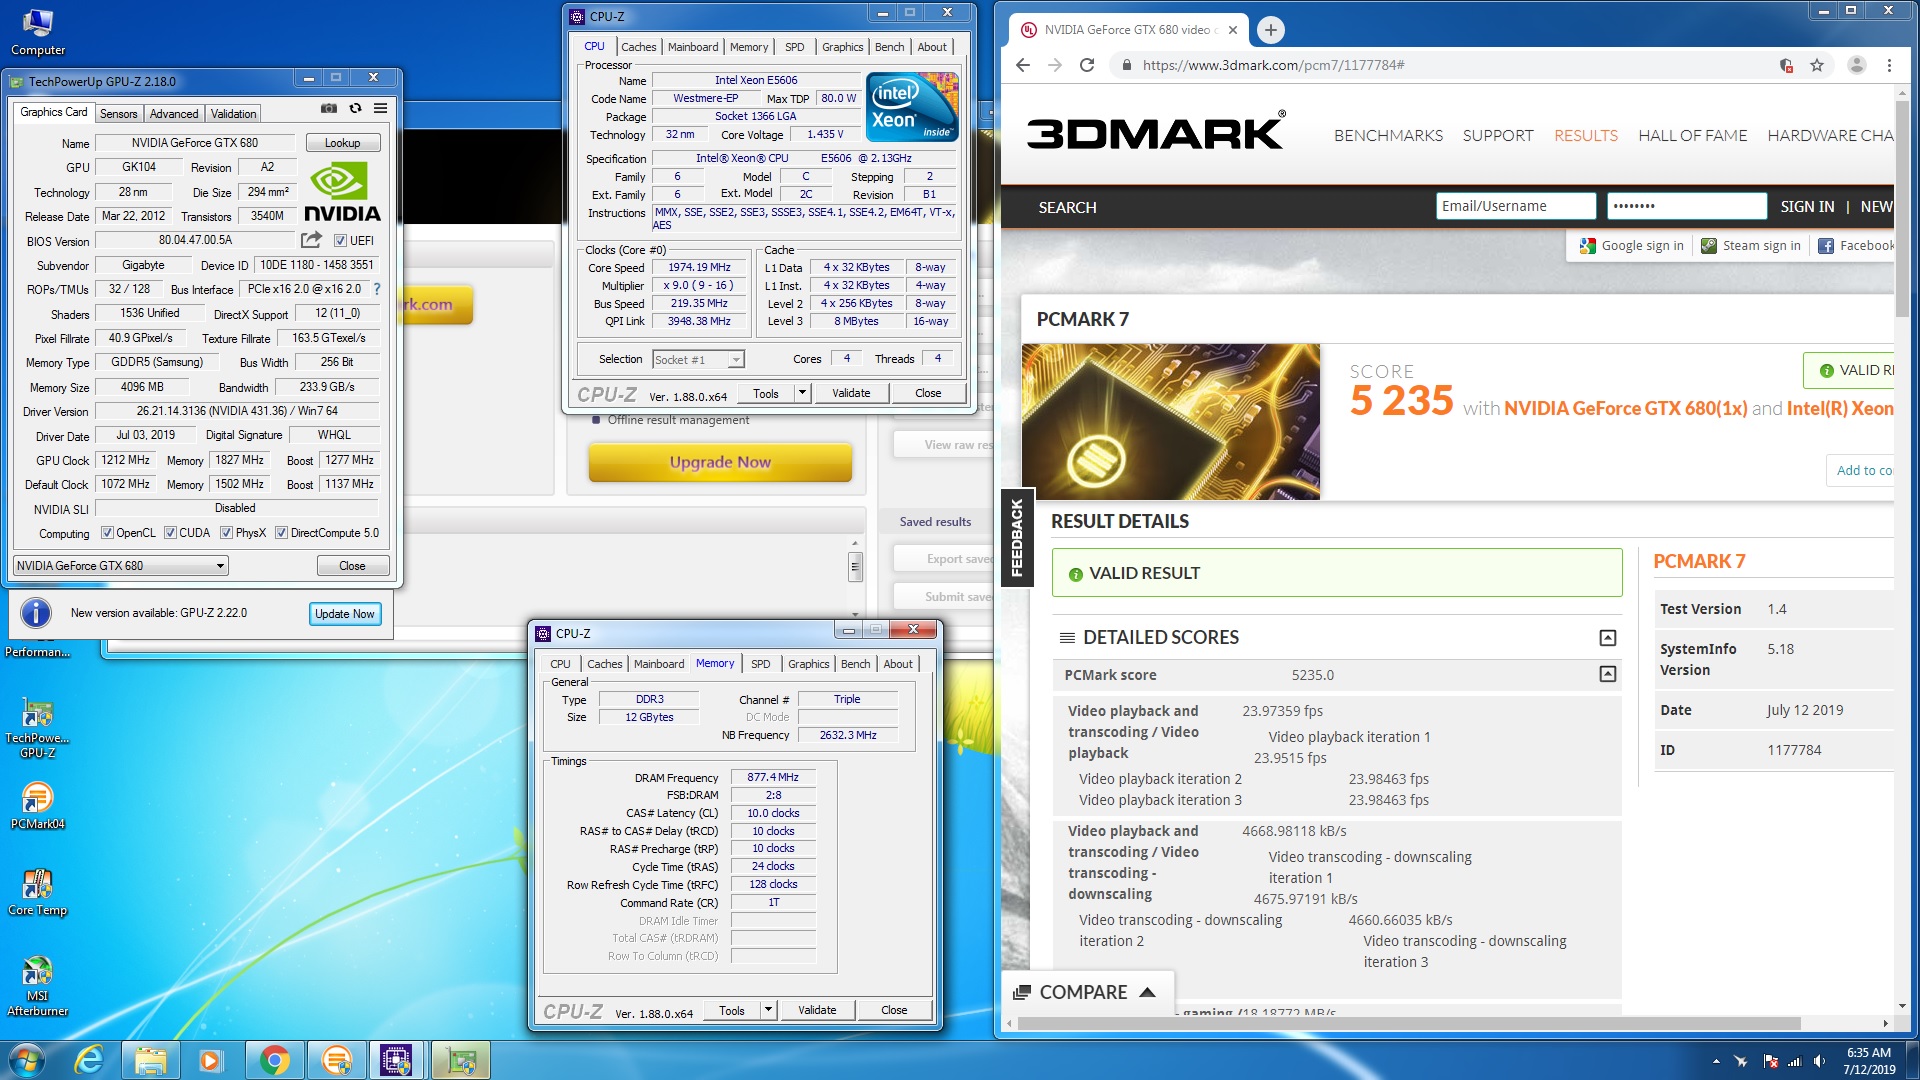Click the Email/Username field
Image resolution: width=1920 pixels, height=1080 pixels.
tap(1516, 206)
